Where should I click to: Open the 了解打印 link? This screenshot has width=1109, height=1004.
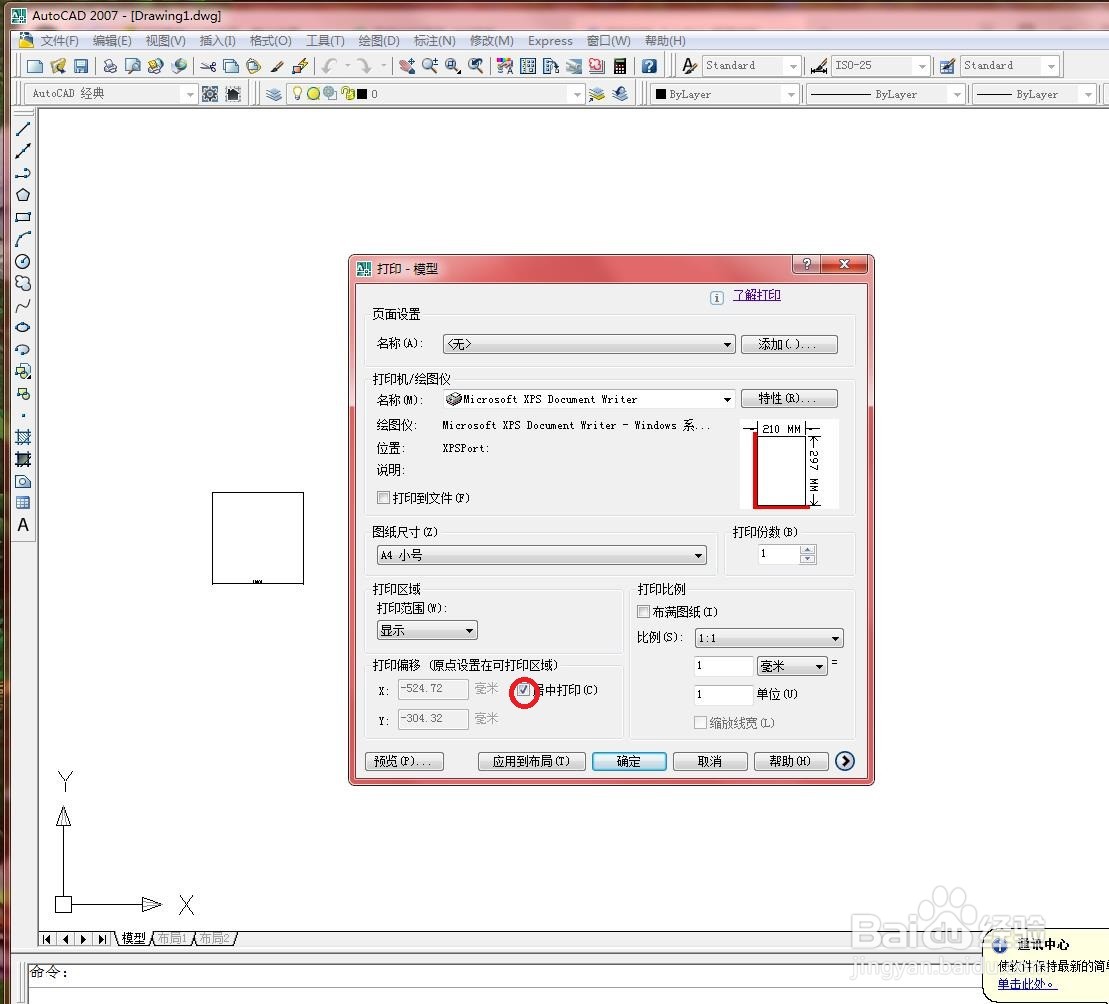pos(756,295)
